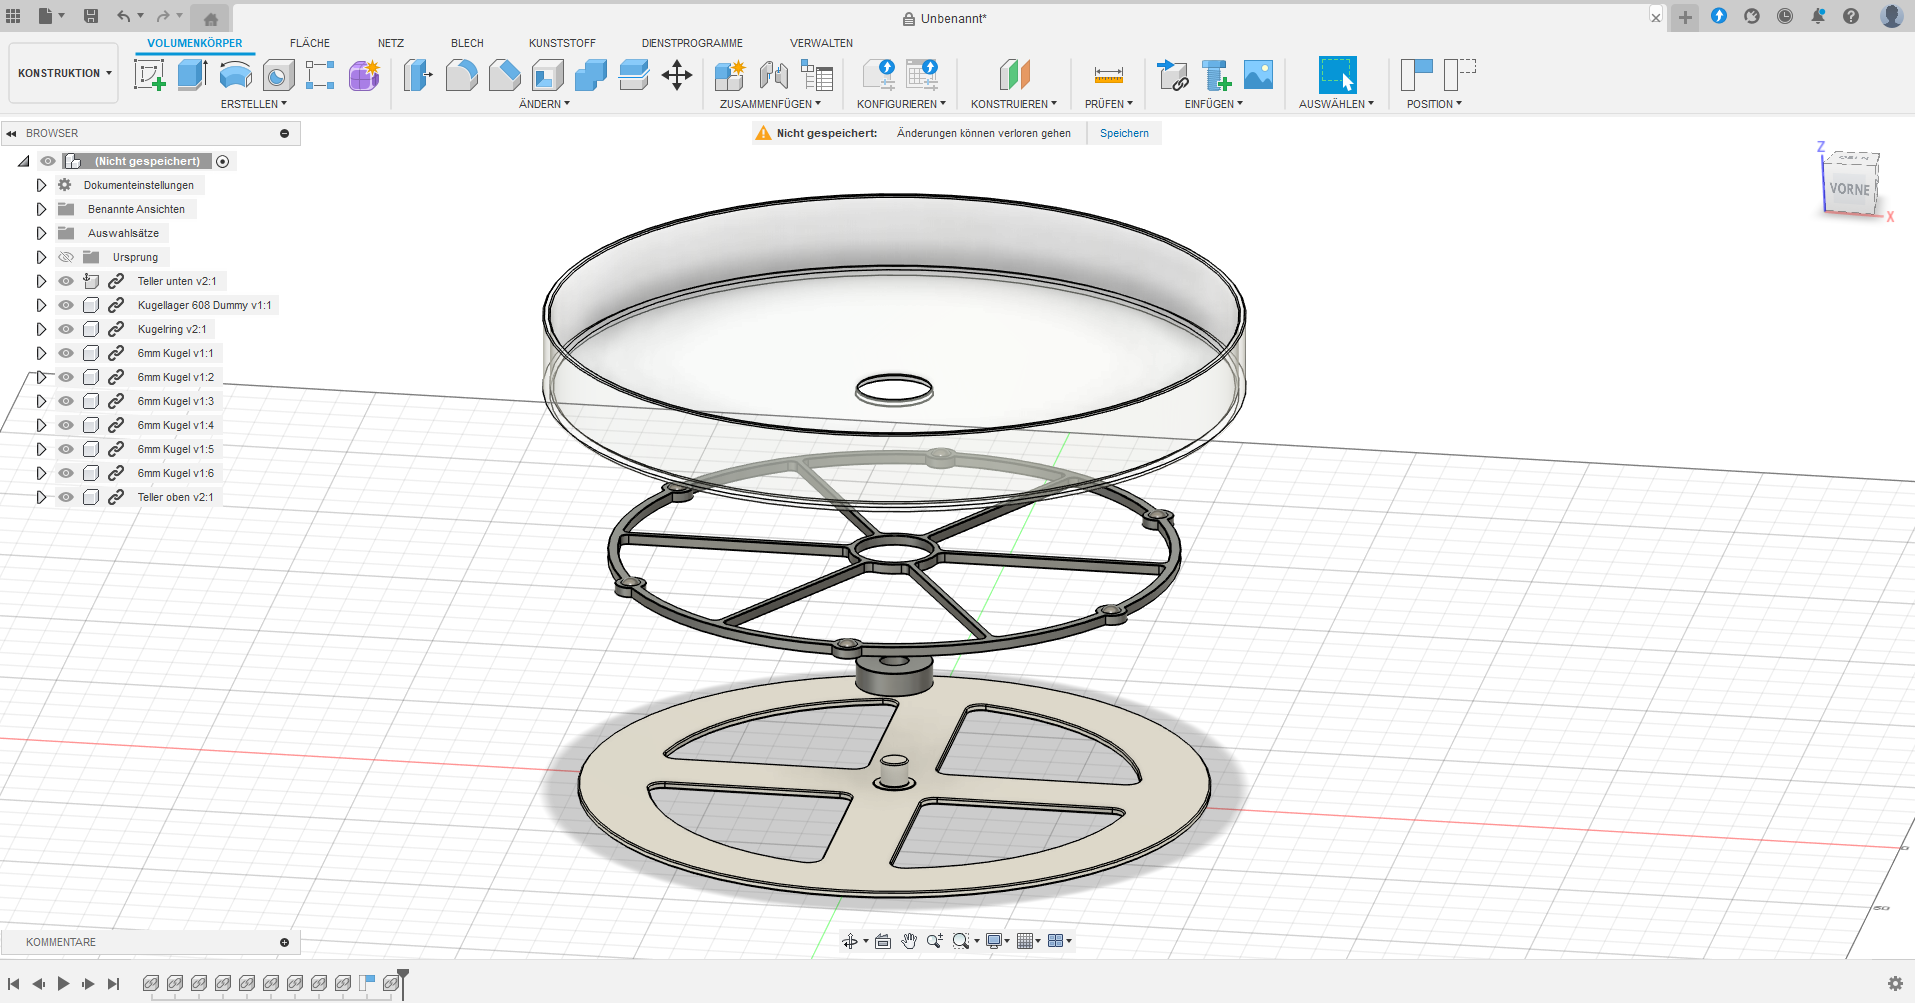The width and height of the screenshot is (1915, 1003).
Task: Expand the Auswahlsätze node
Action: (x=41, y=233)
